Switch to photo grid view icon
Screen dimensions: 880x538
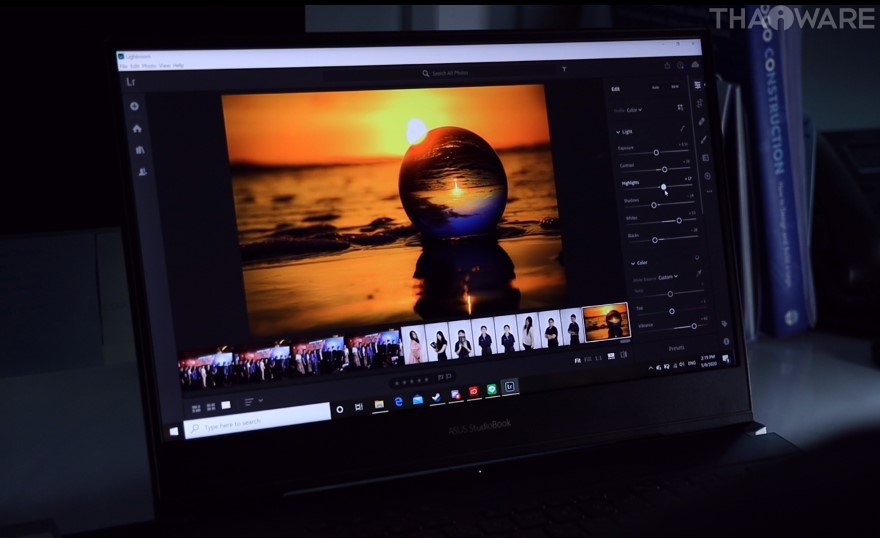(x=196, y=408)
